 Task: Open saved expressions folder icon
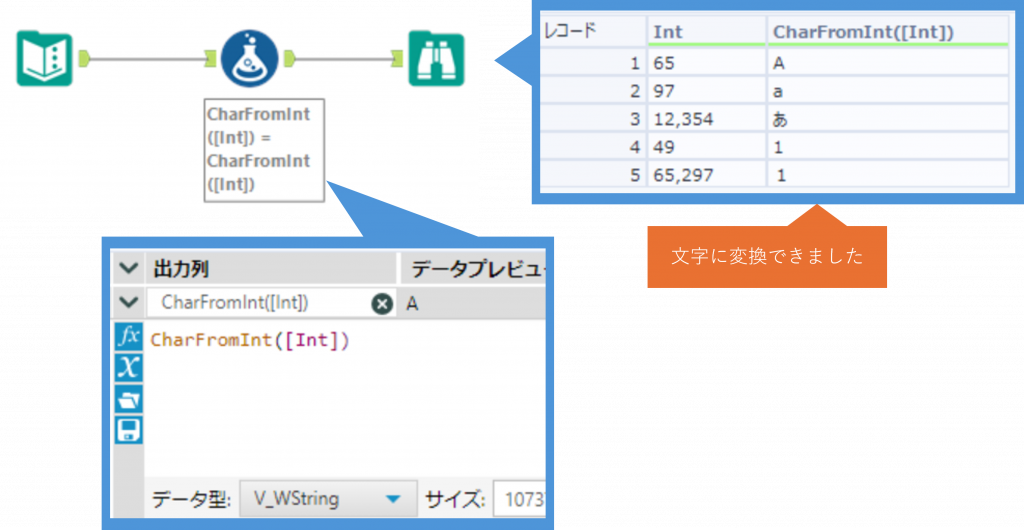[130, 398]
